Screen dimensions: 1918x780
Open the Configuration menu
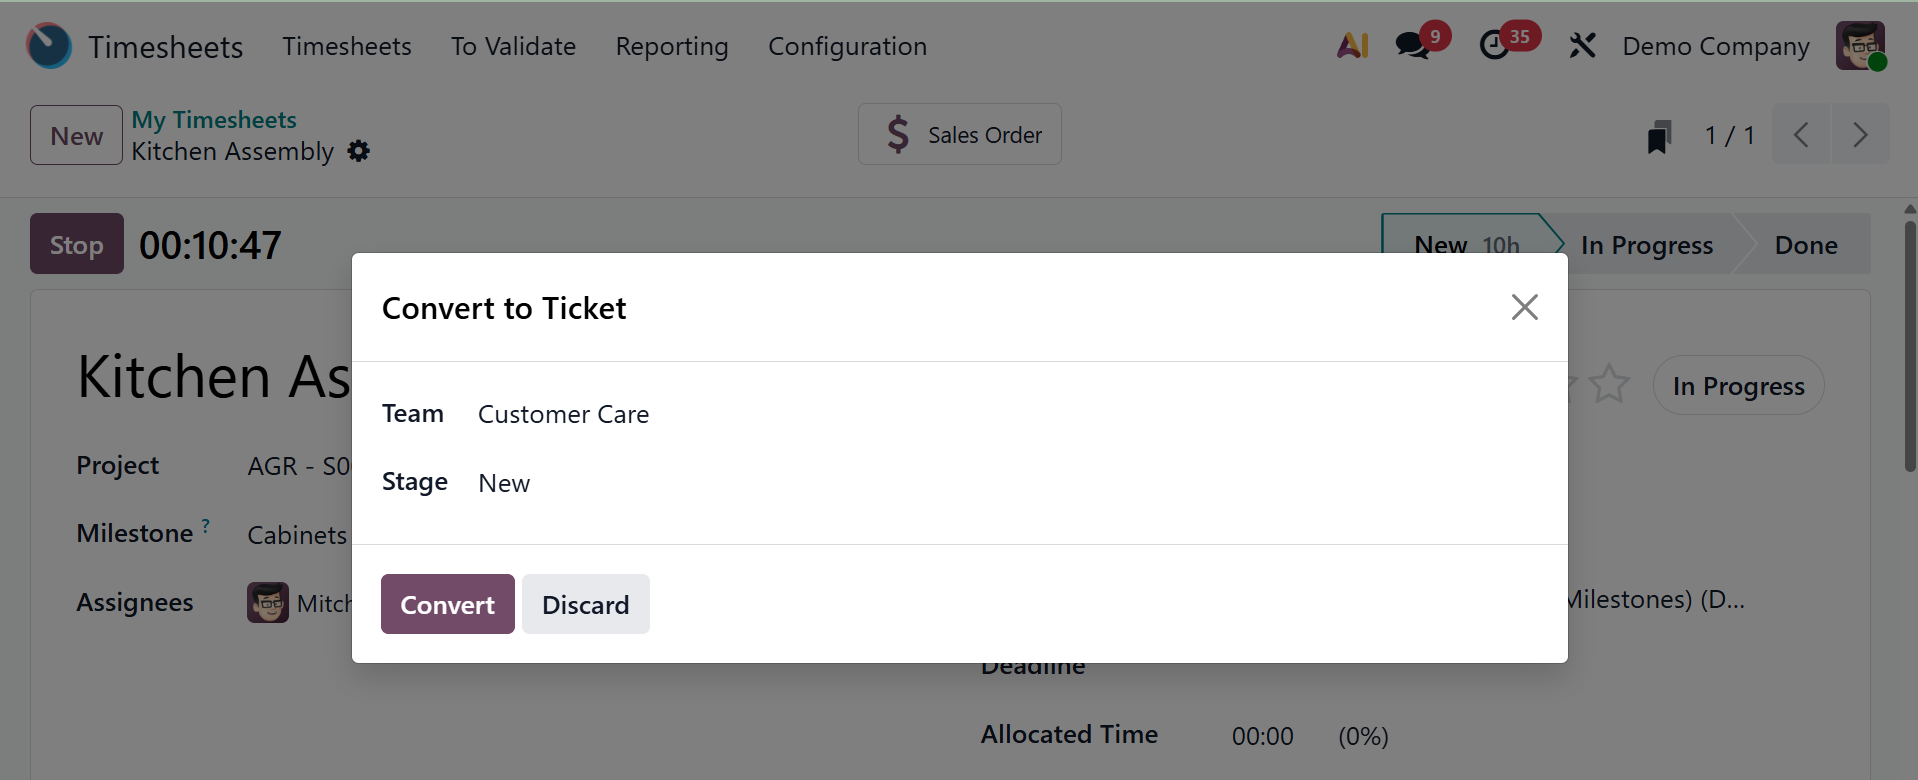[x=847, y=47]
